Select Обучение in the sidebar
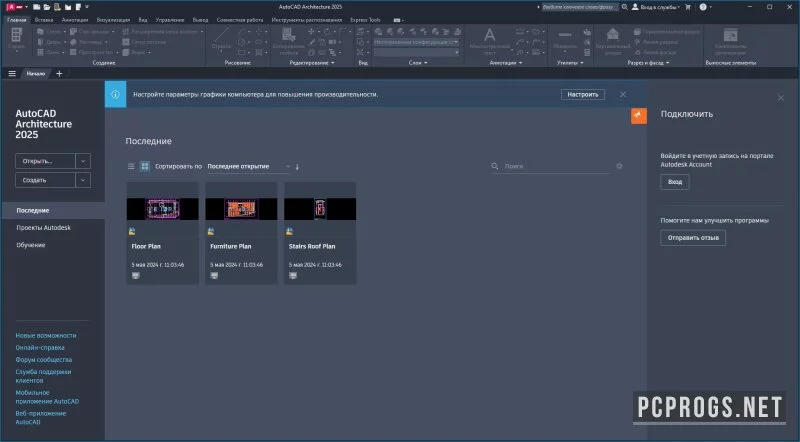This screenshot has width=800, height=442. 31,245
